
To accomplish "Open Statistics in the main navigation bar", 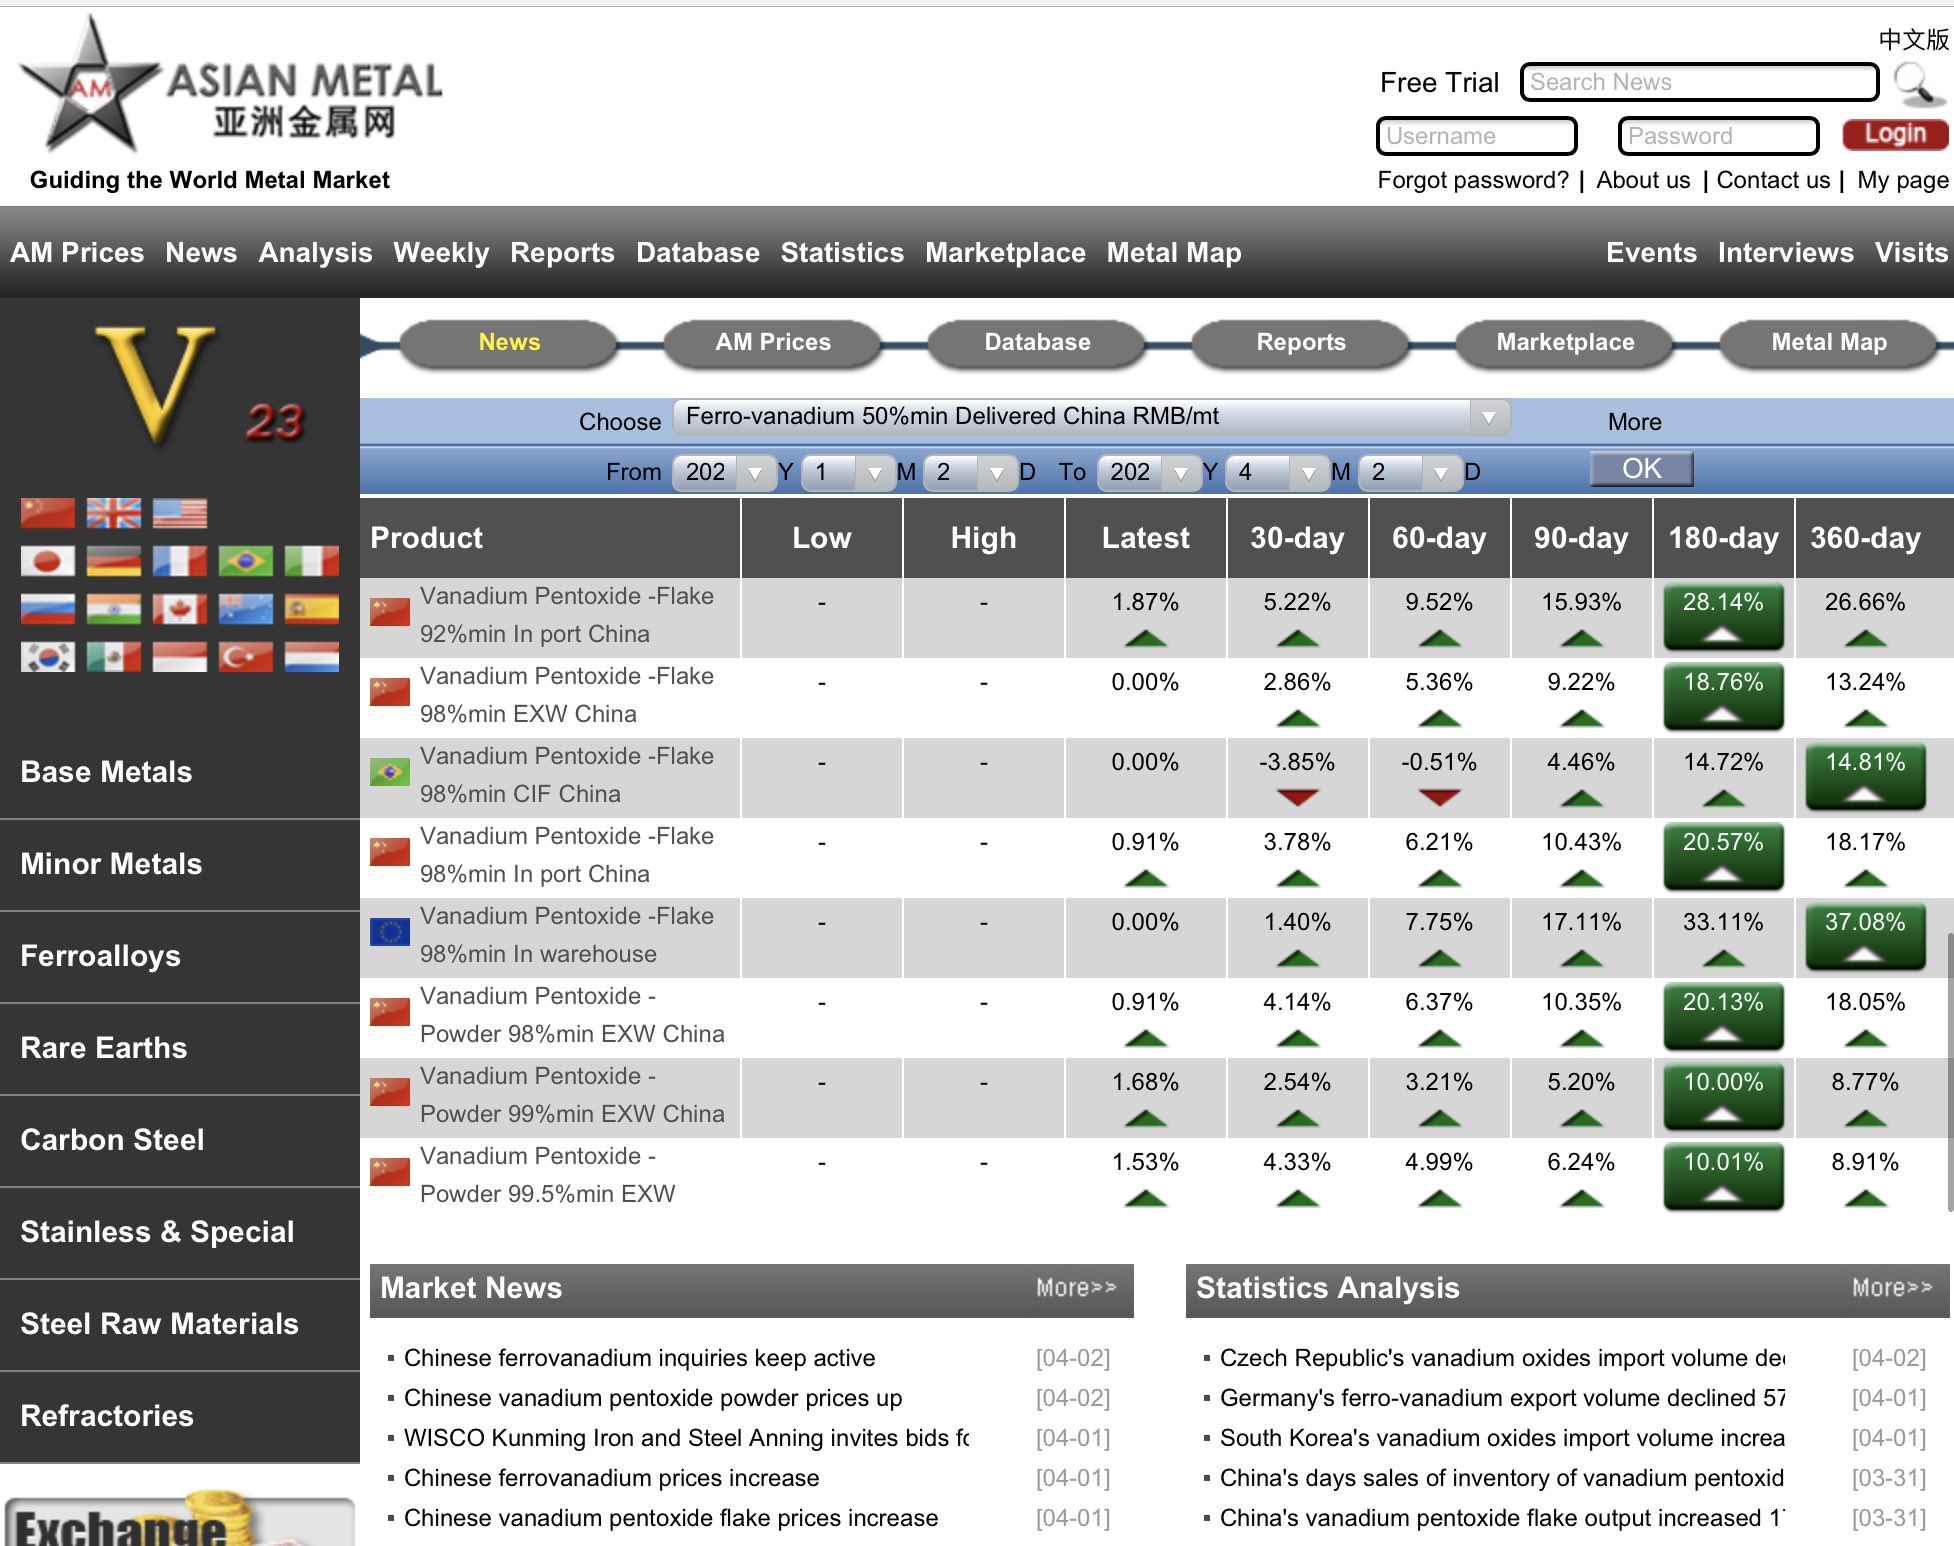I will [x=842, y=253].
